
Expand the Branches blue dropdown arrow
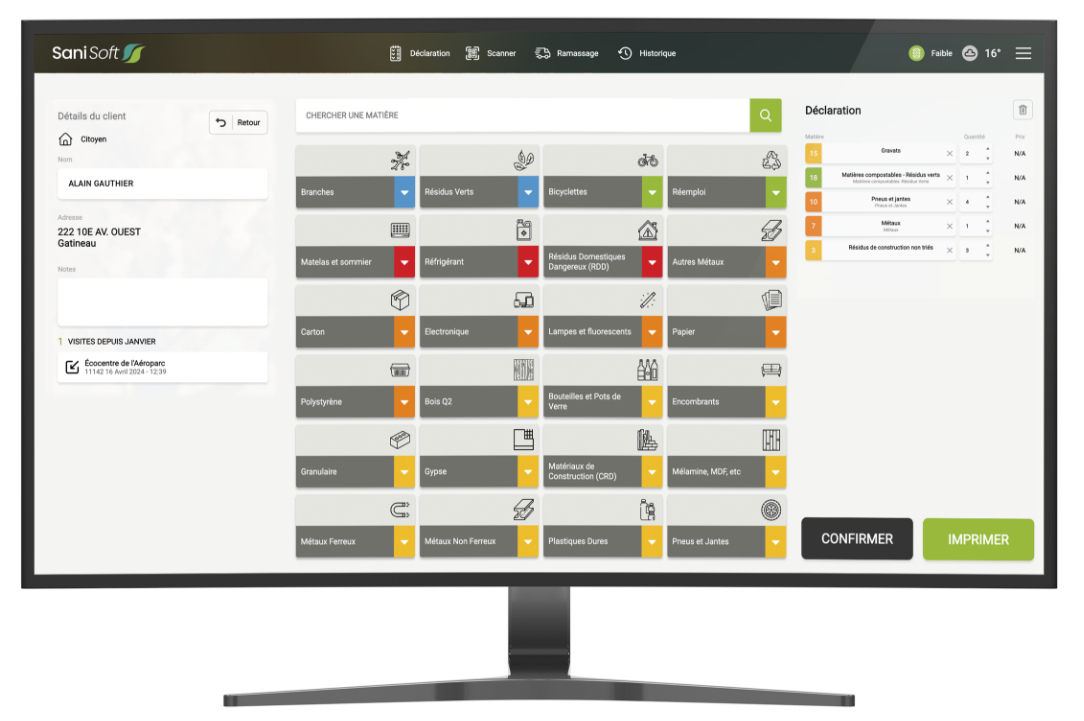404,192
